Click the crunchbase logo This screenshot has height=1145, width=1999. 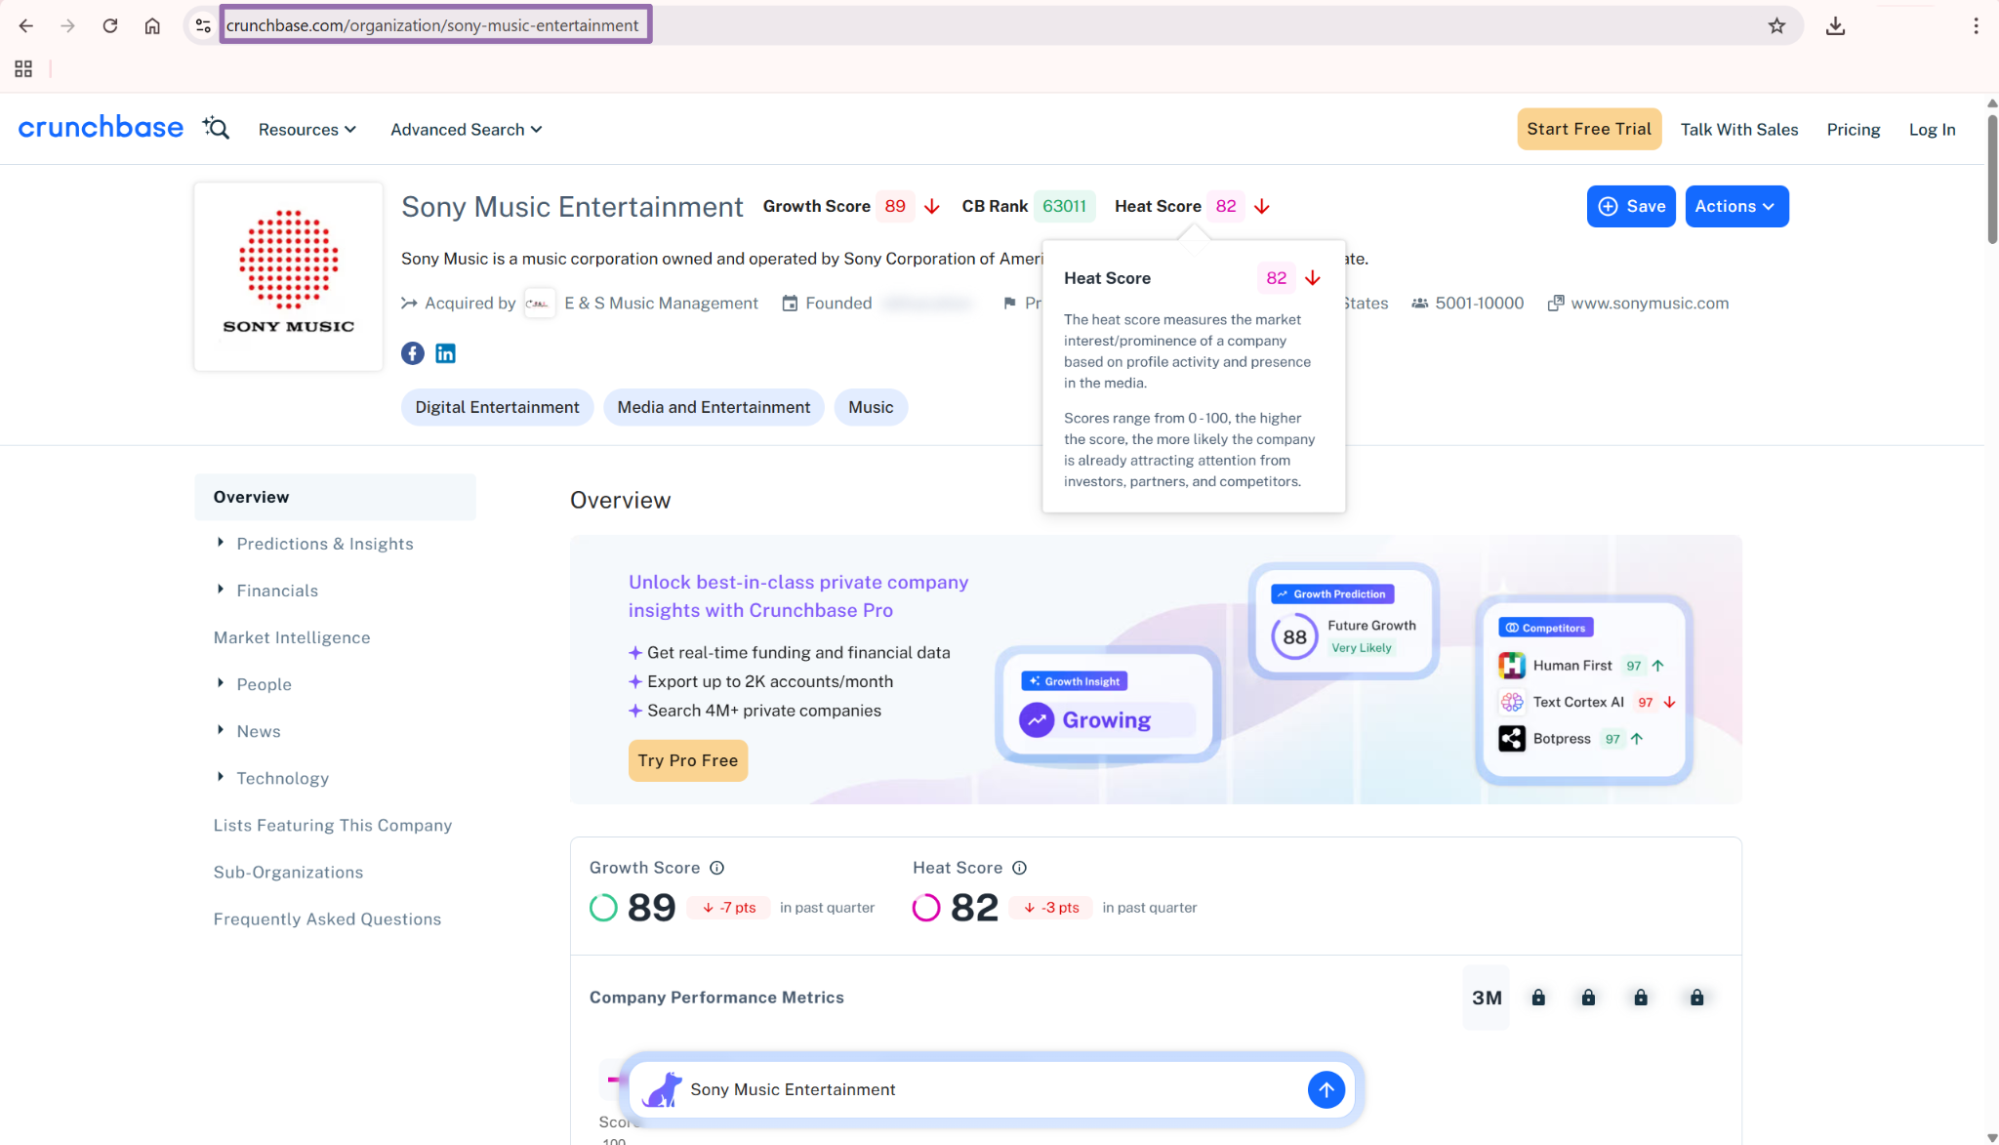pyautogui.click(x=101, y=128)
